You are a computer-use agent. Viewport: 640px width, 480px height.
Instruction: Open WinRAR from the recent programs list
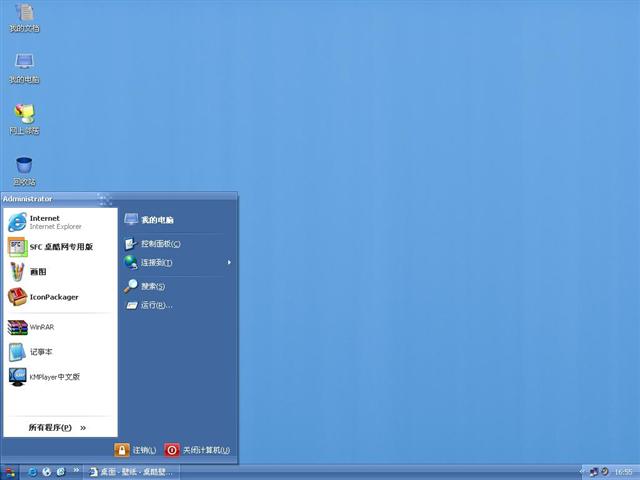pos(60,327)
